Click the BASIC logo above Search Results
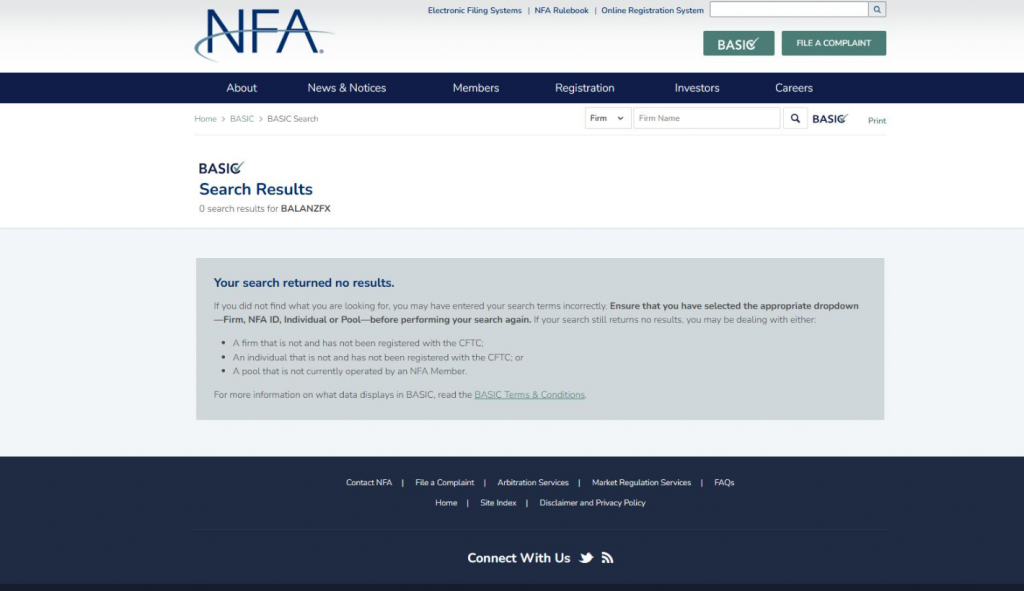 [x=221, y=168]
